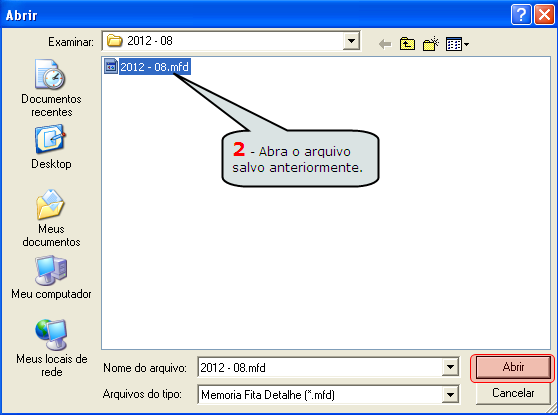Click the Abrir button
This screenshot has height=415, width=558.
pos(513,367)
